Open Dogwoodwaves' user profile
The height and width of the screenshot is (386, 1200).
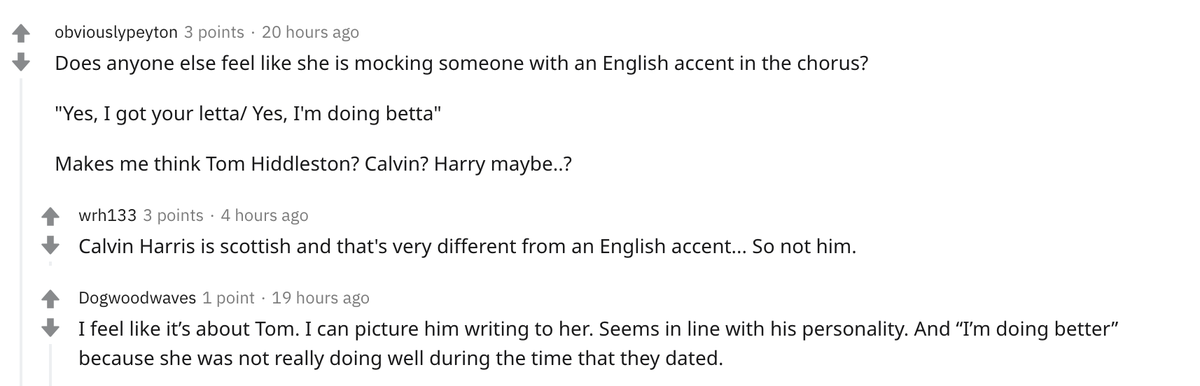[137, 298]
